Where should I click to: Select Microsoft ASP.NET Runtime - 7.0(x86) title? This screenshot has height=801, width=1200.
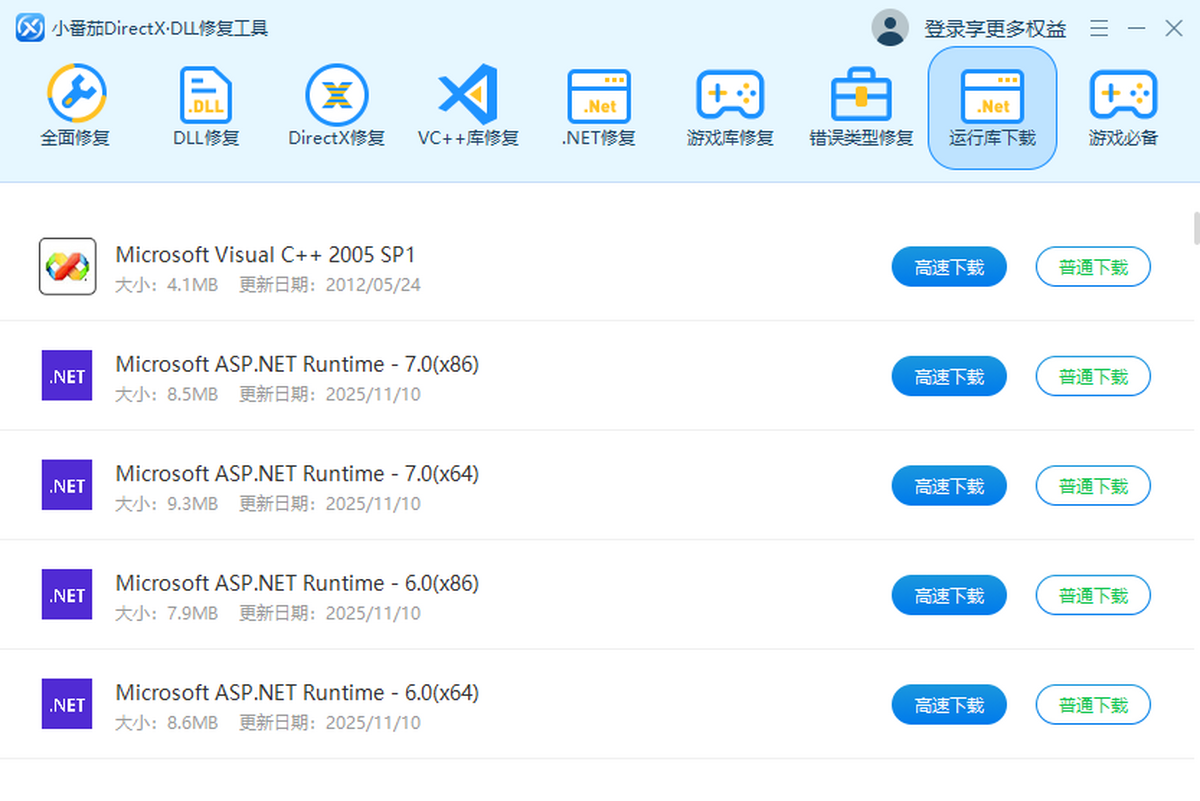click(297, 365)
